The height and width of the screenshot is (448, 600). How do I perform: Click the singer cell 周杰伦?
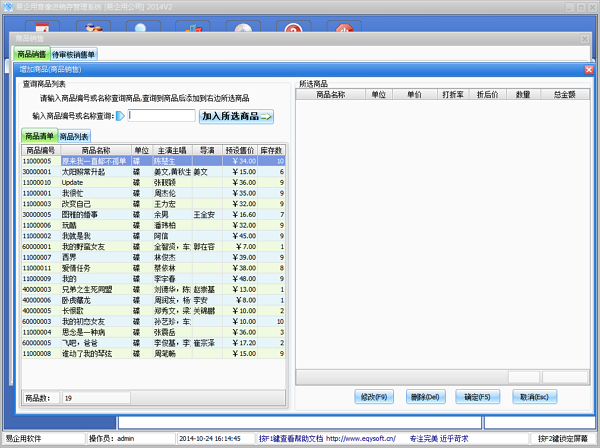pos(172,193)
